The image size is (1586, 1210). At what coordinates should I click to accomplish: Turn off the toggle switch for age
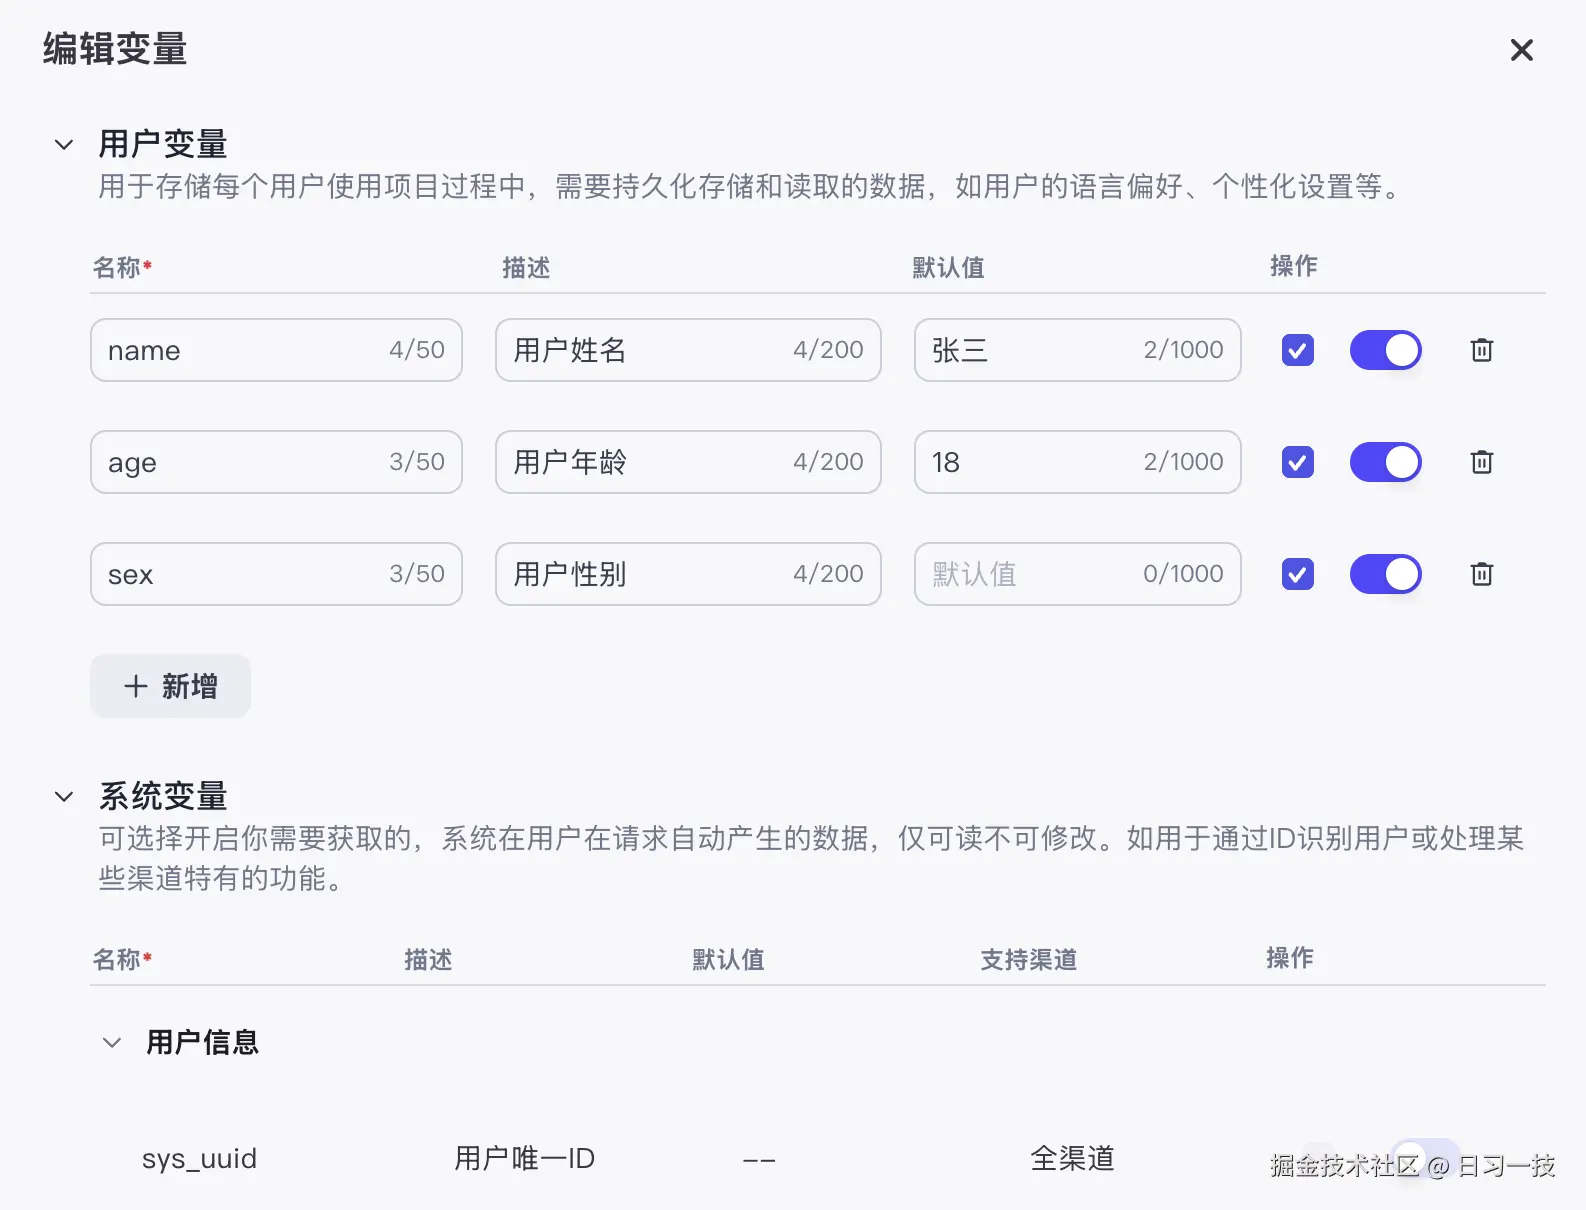tap(1386, 462)
